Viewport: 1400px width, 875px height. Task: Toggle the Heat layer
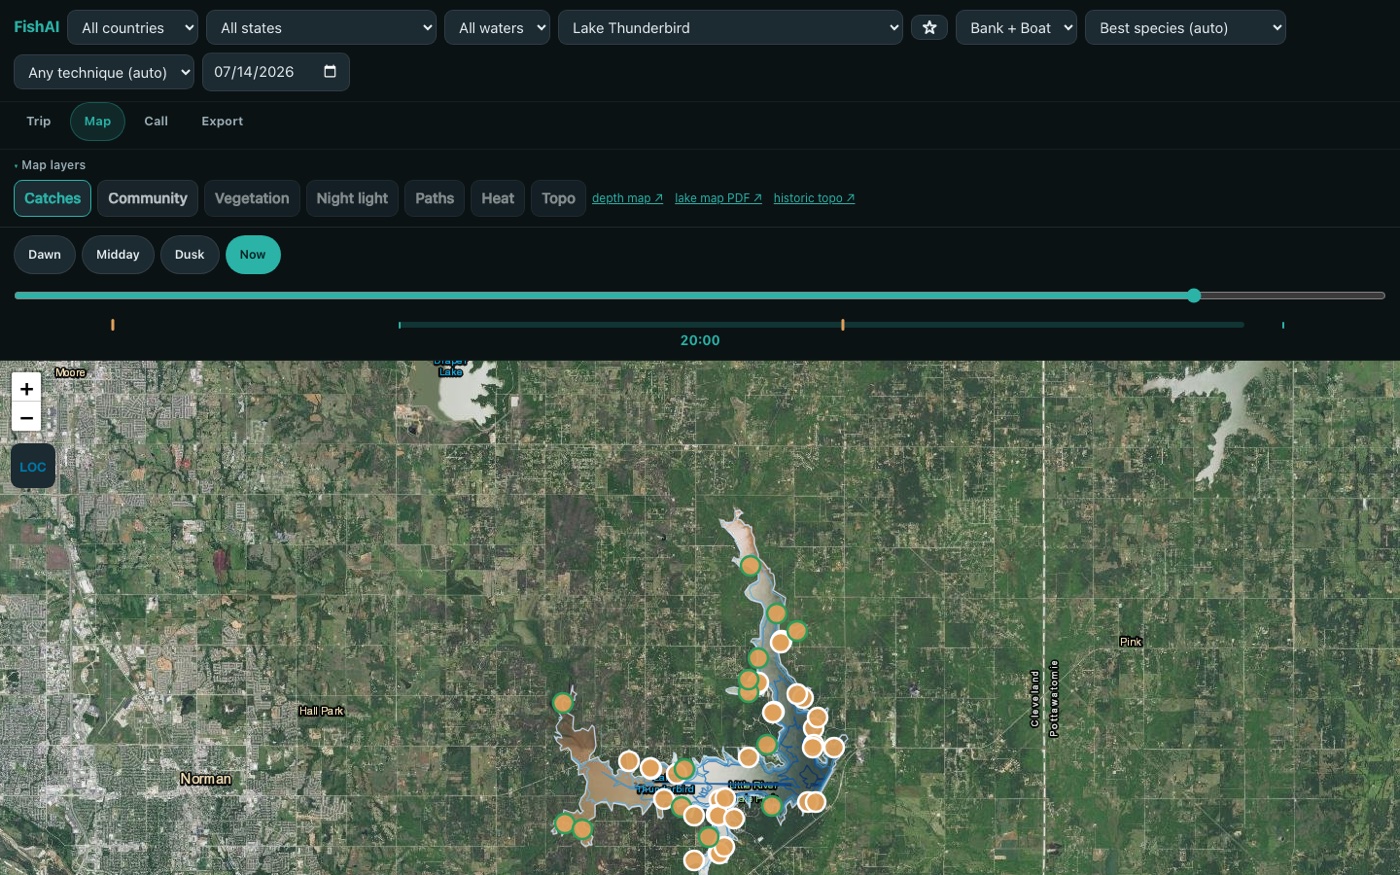click(498, 198)
